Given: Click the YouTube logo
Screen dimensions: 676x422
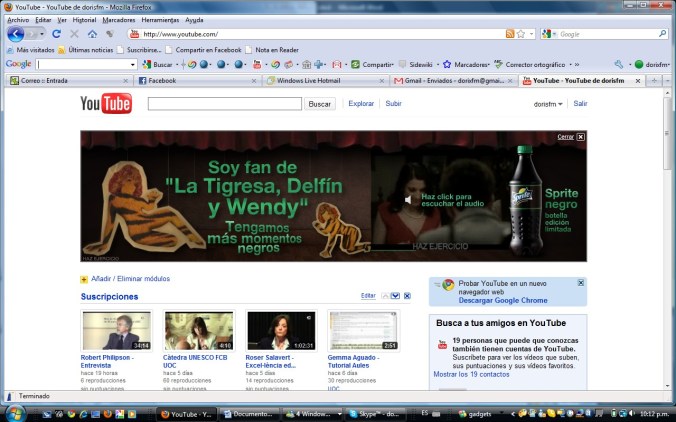Looking at the screenshot, I should pyautogui.click(x=106, y=104).
